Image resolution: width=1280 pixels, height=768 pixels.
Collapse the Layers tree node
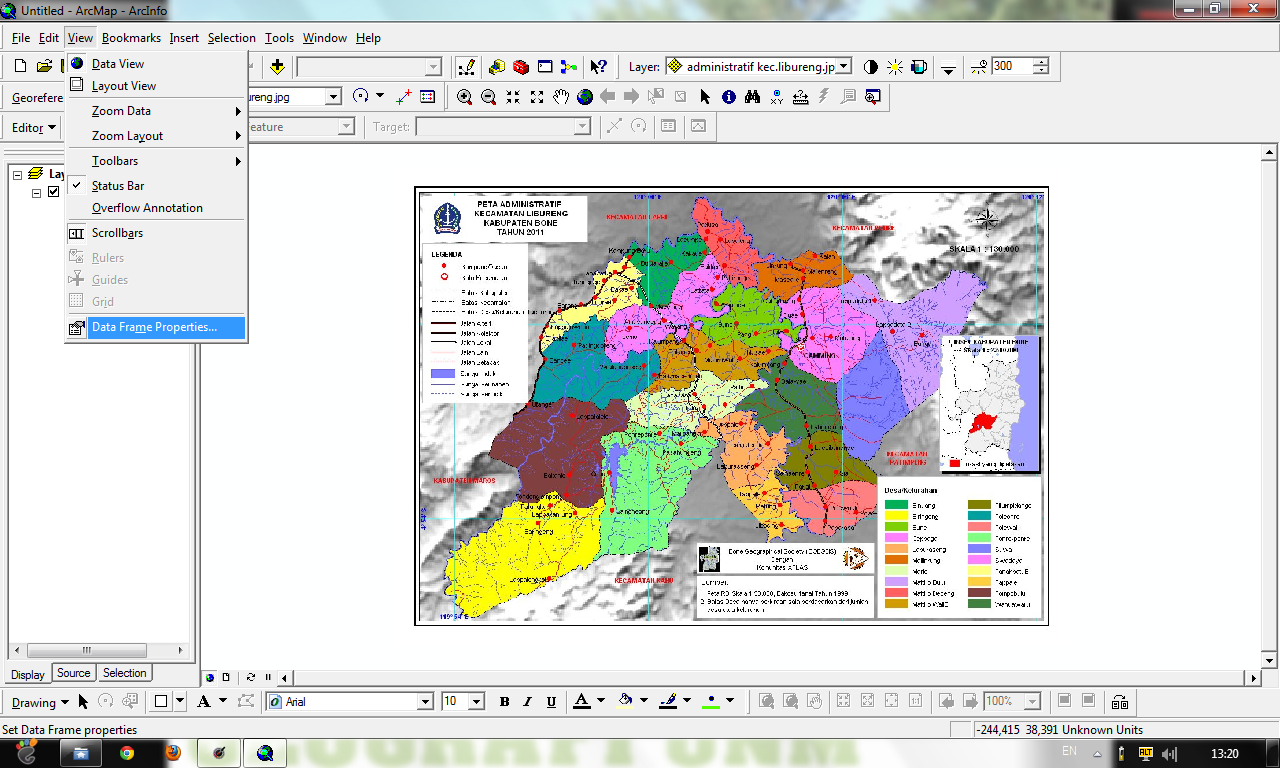point(18,174)
